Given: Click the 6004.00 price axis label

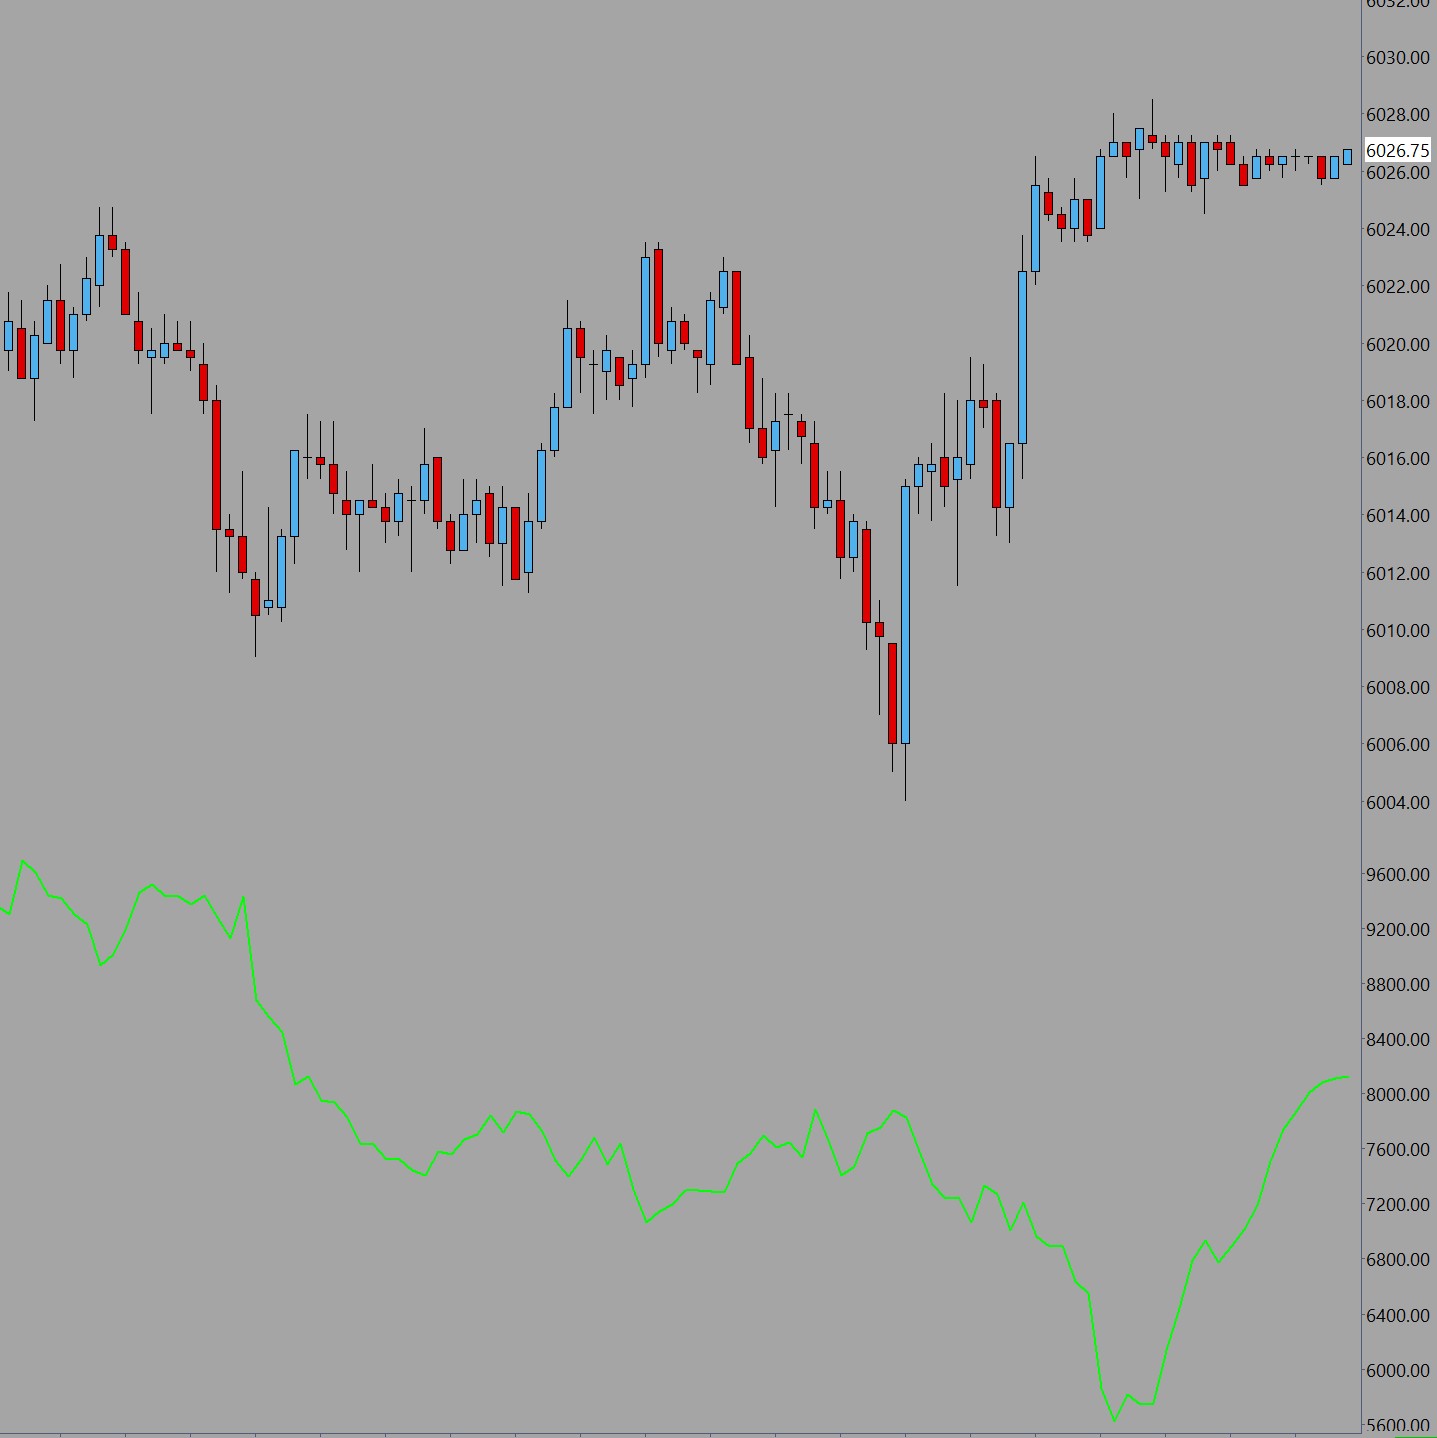Looking at the screenshot, I should (x=1398, y=803).
